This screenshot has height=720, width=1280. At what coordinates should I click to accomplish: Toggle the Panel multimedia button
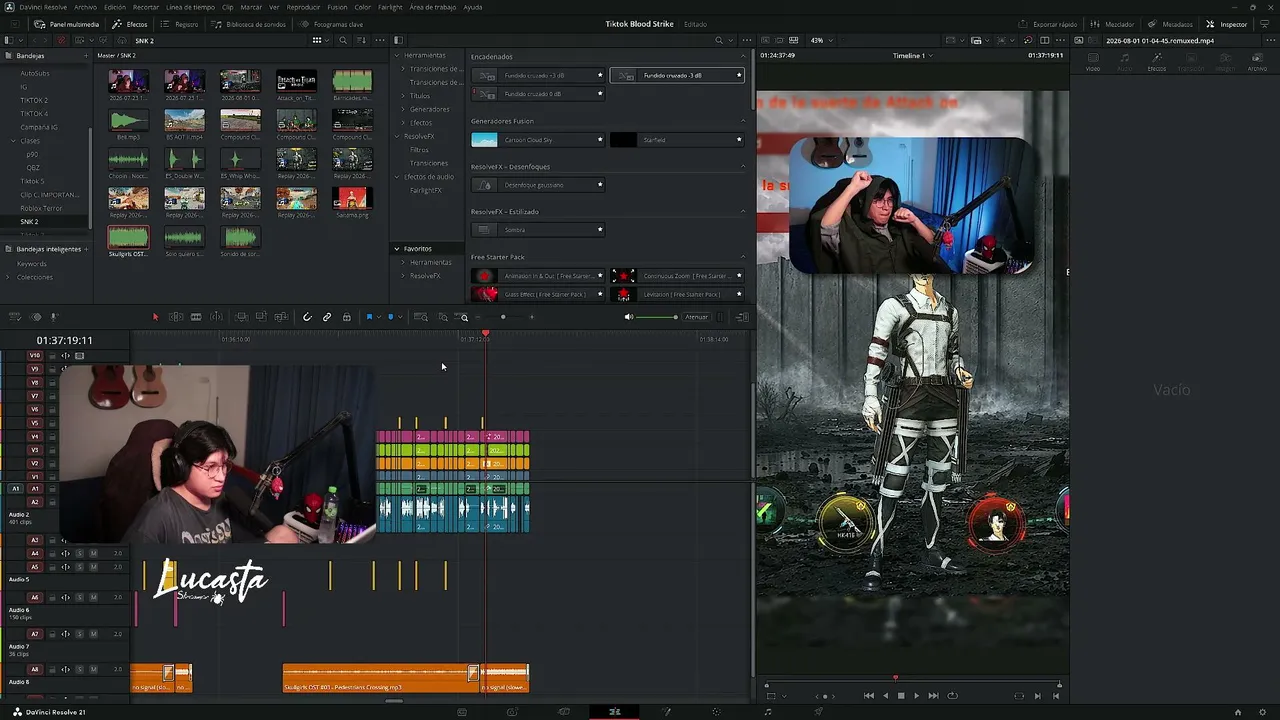point(67,24)
